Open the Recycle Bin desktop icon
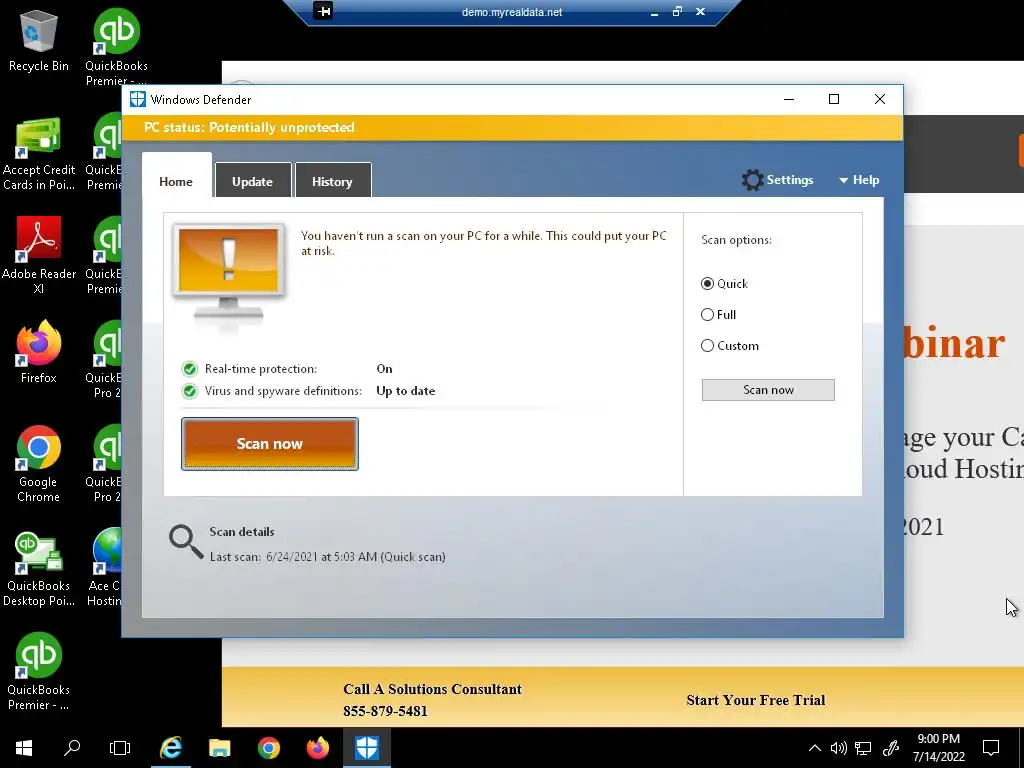This screenshot has height=768, width=1024. coord(39,40)
